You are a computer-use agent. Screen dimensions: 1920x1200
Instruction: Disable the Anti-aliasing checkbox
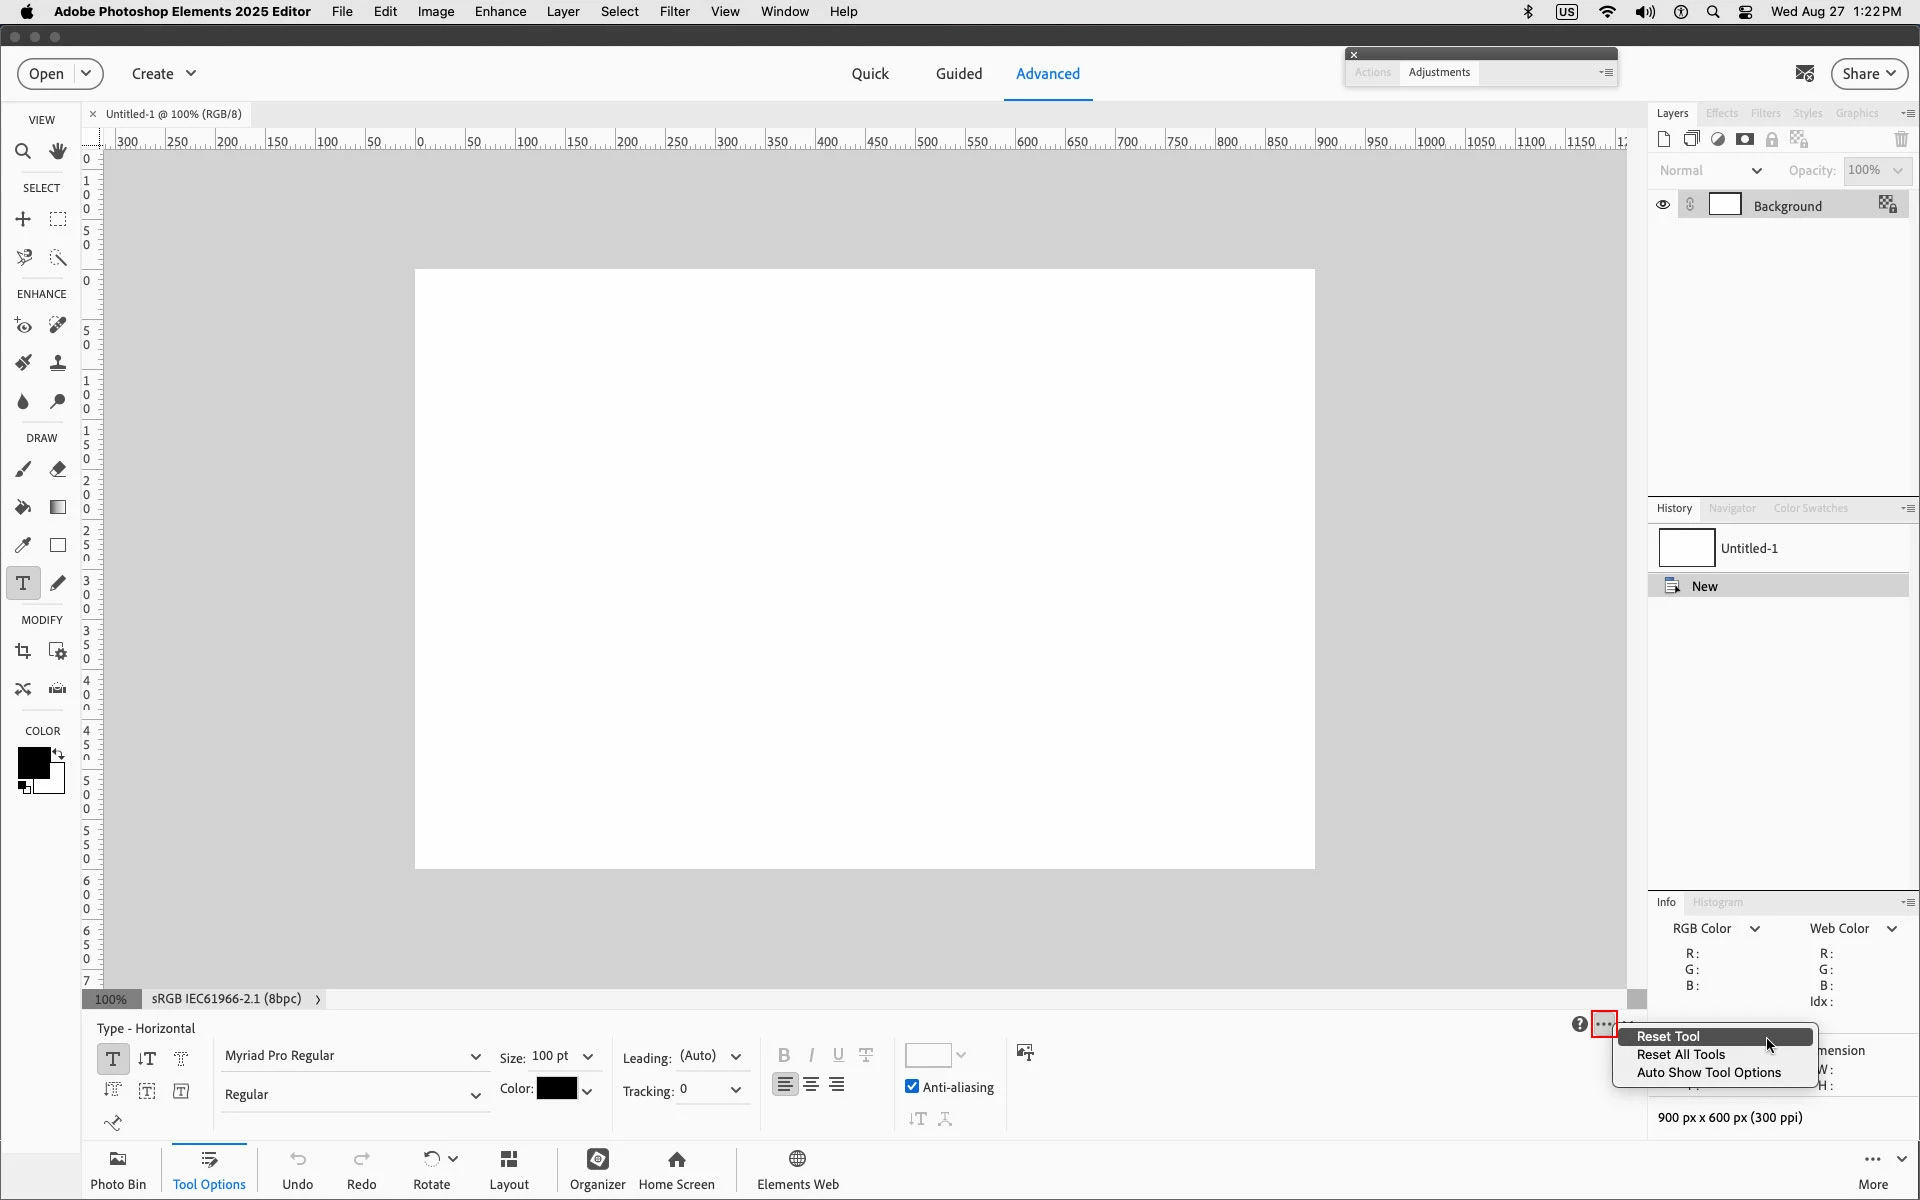coord(912,1087)
